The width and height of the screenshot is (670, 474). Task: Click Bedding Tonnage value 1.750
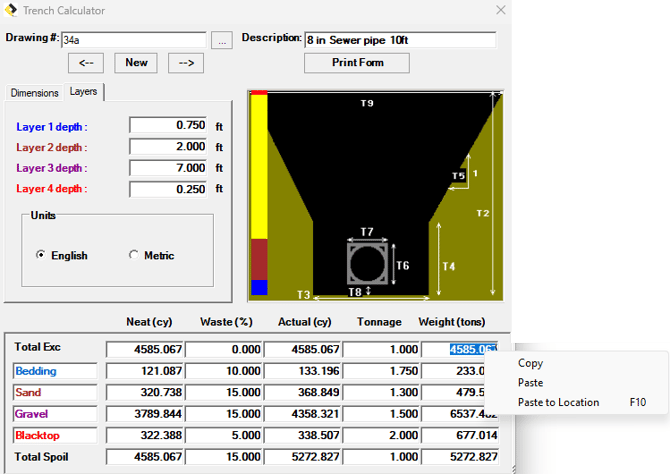tap(381, 371)
